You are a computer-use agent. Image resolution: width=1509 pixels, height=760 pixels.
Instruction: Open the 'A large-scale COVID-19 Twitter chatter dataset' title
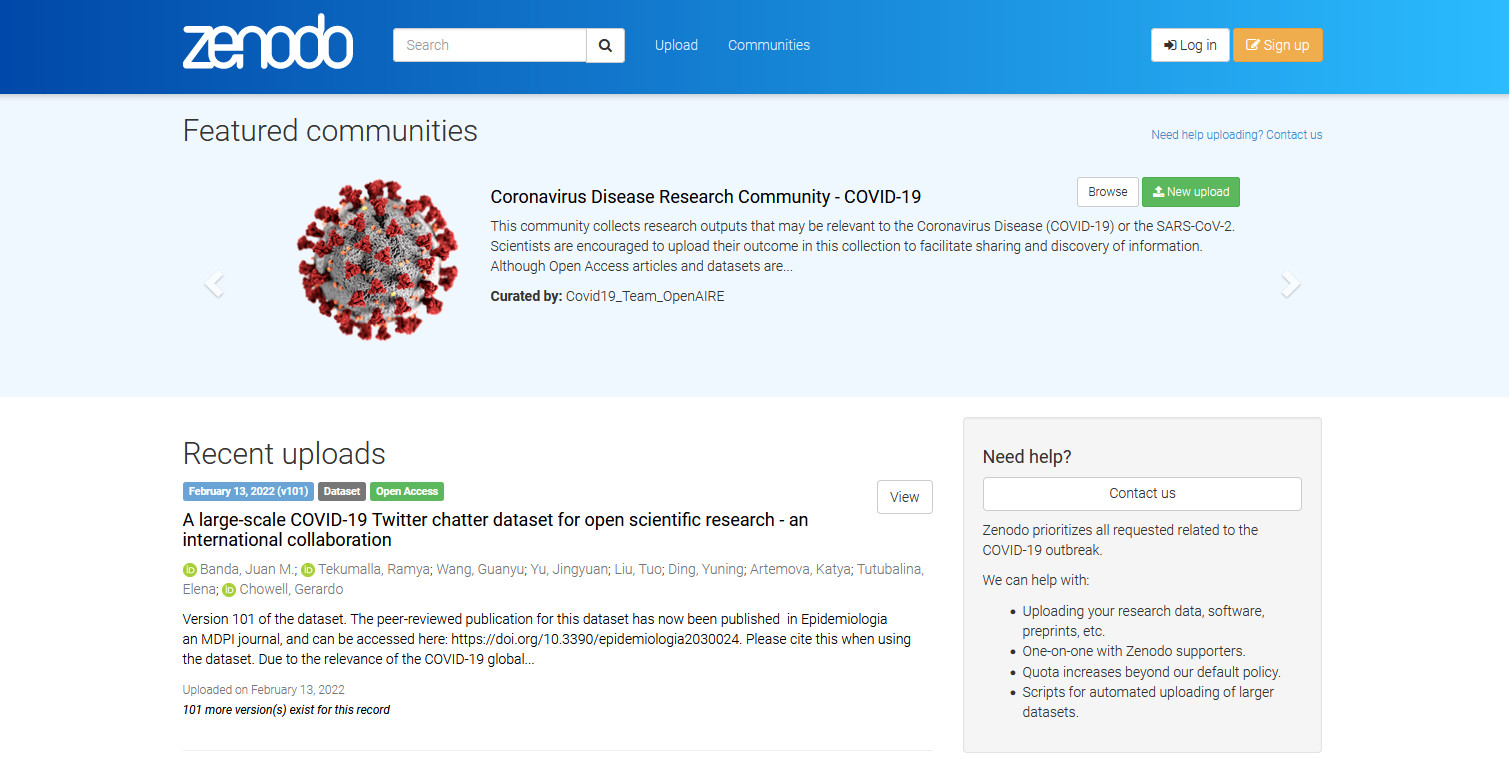tap(495, 530)
